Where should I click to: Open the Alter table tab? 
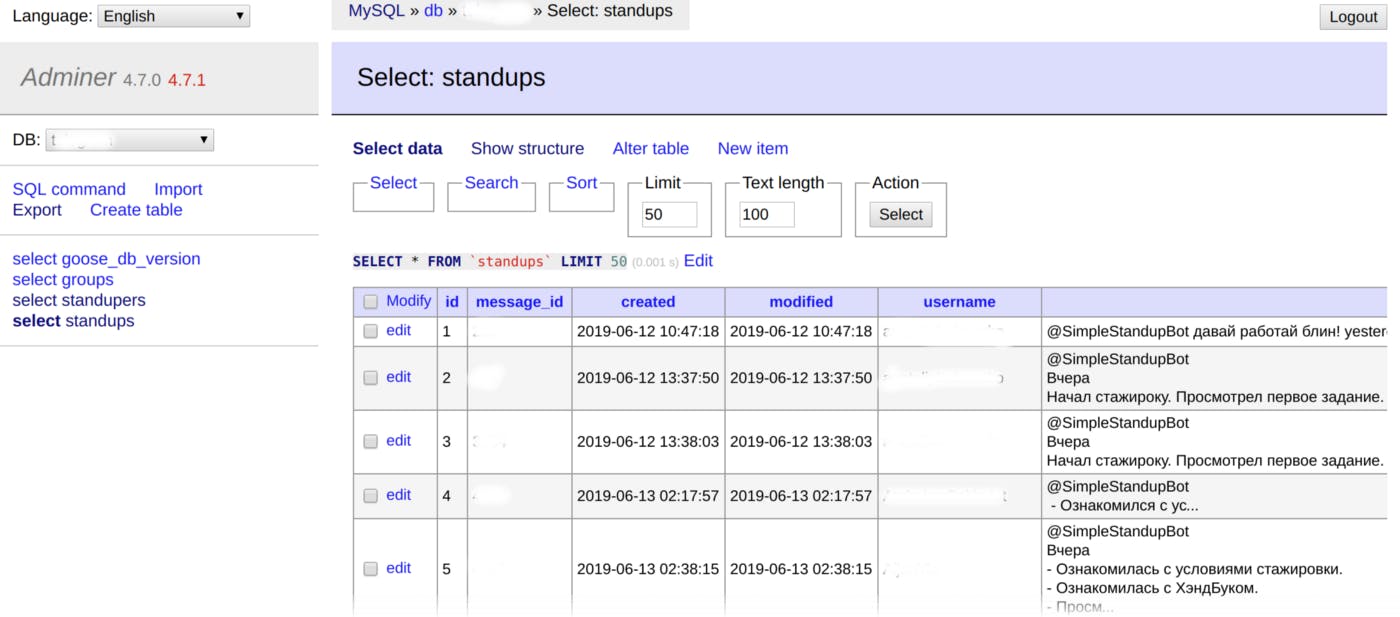[651, 148]
